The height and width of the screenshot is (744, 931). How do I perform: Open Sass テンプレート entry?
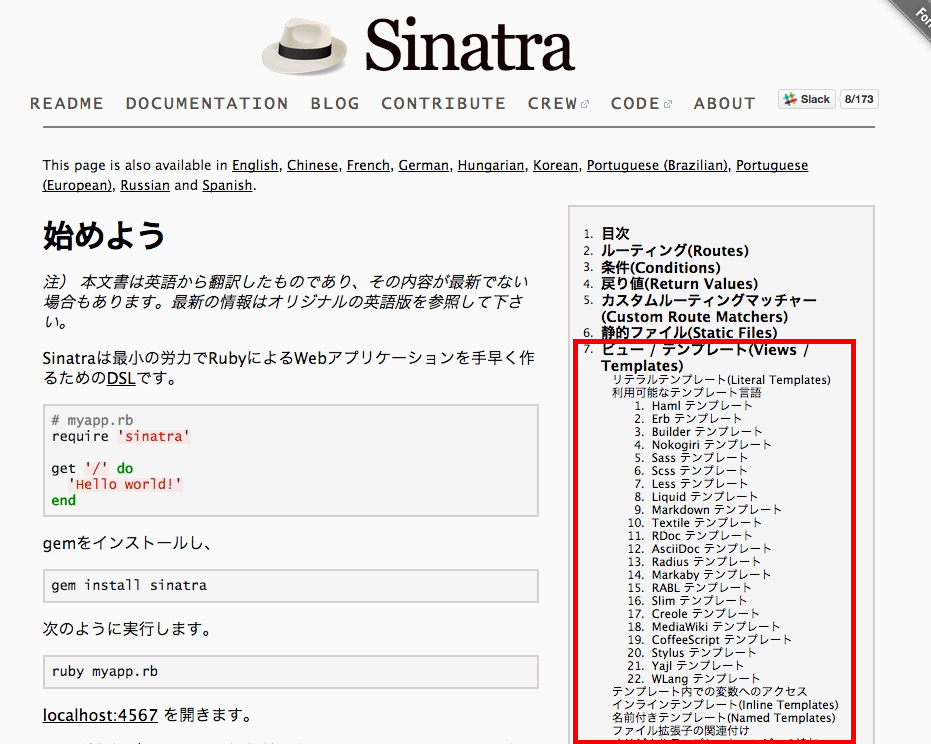(699, 458)
